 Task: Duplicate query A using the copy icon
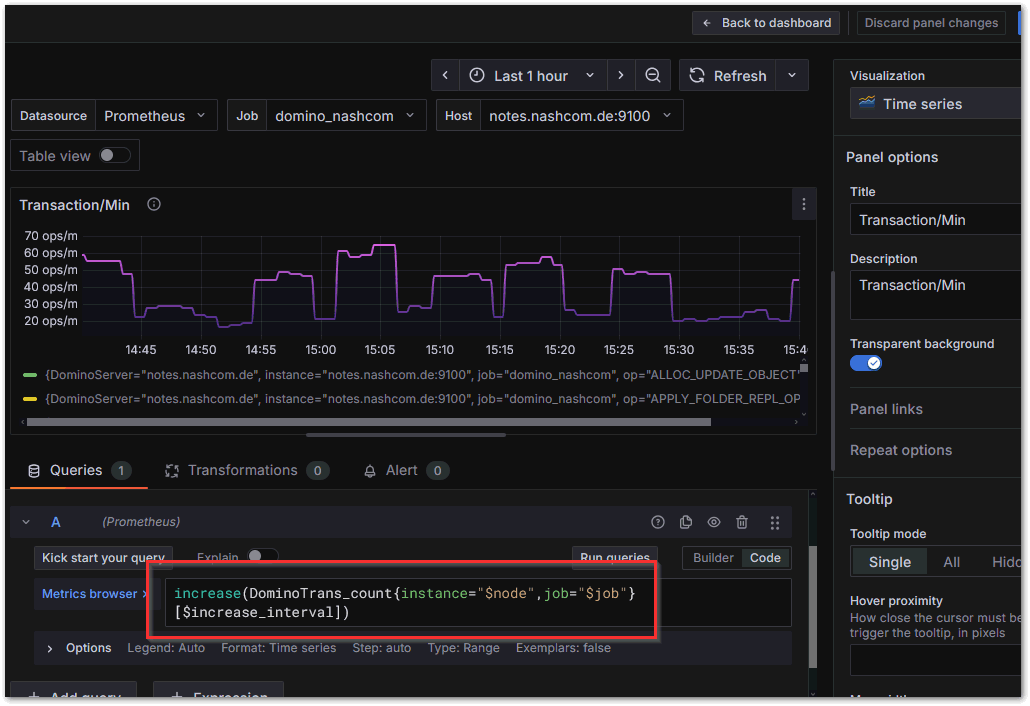[x=685, y=522]
